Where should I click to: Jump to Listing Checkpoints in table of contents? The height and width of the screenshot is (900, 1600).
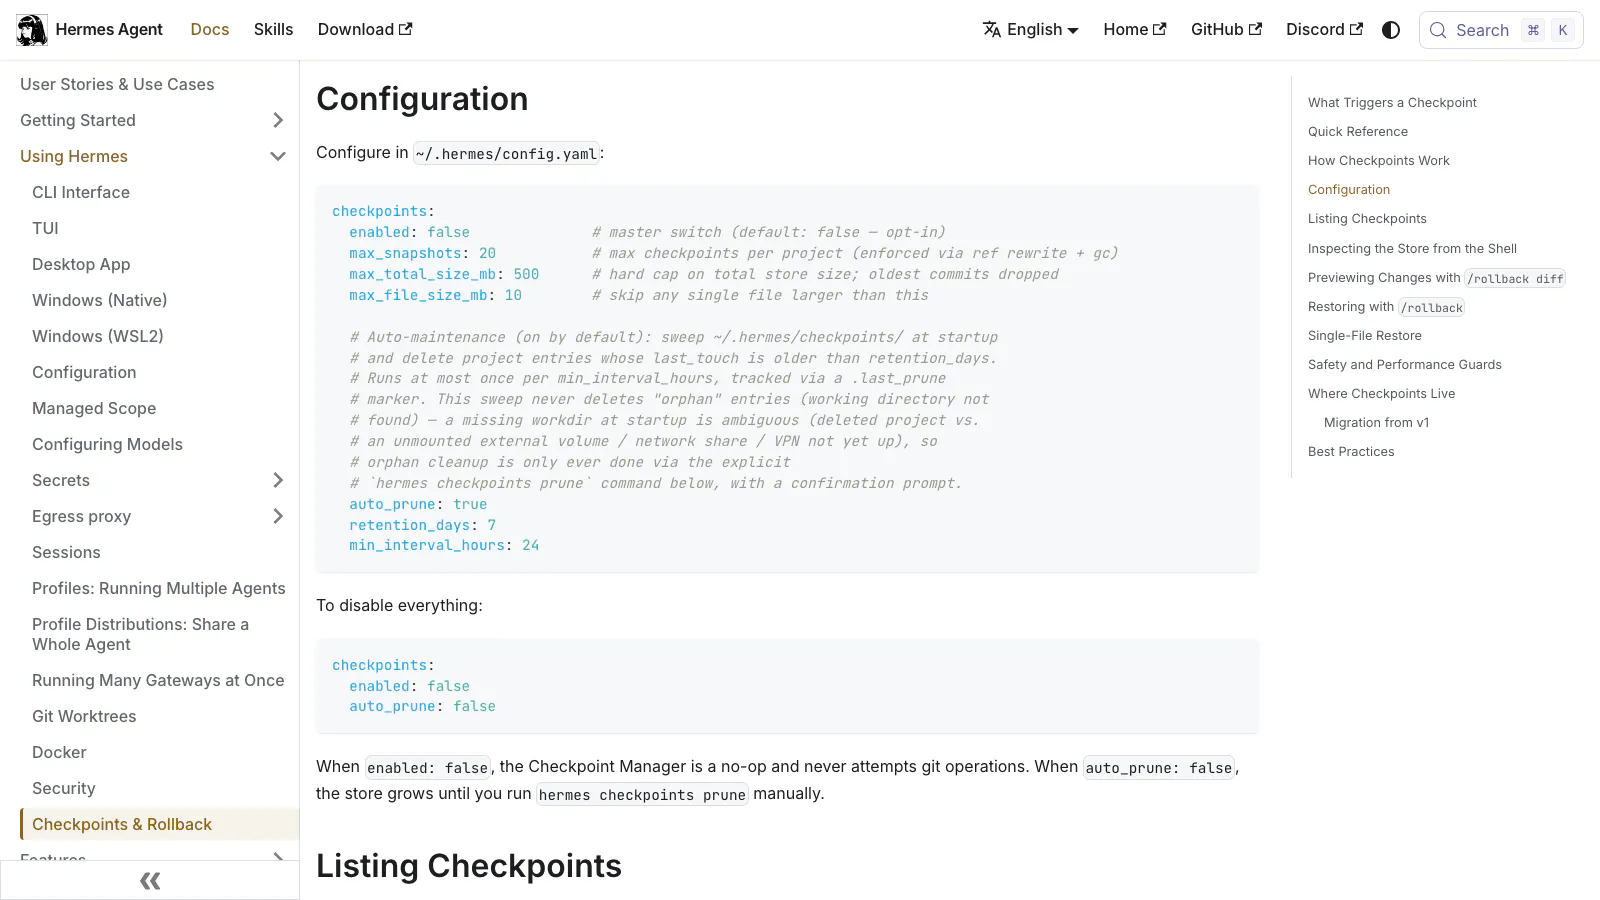1367,218
